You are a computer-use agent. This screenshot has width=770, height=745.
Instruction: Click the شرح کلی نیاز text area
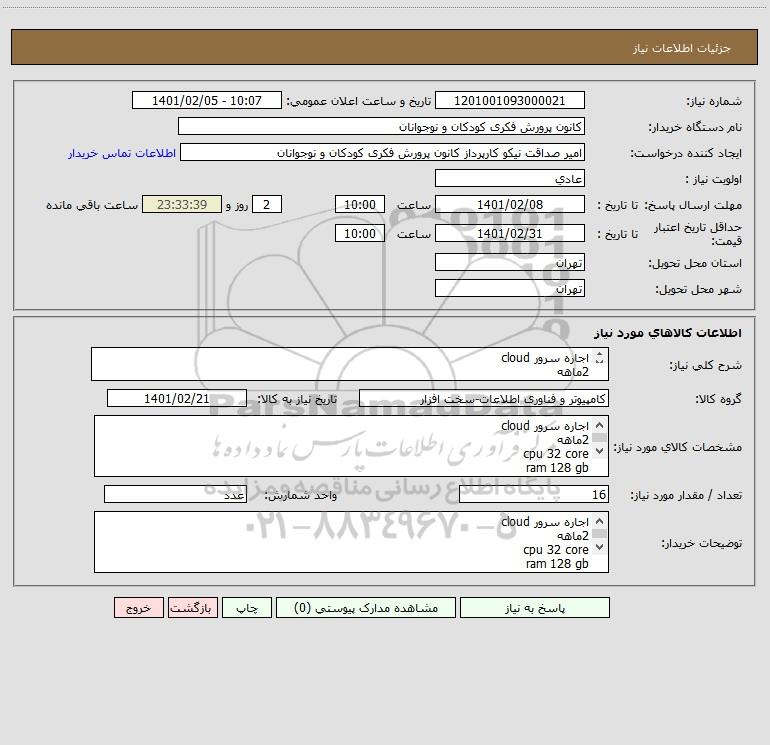tap(350, 364)
